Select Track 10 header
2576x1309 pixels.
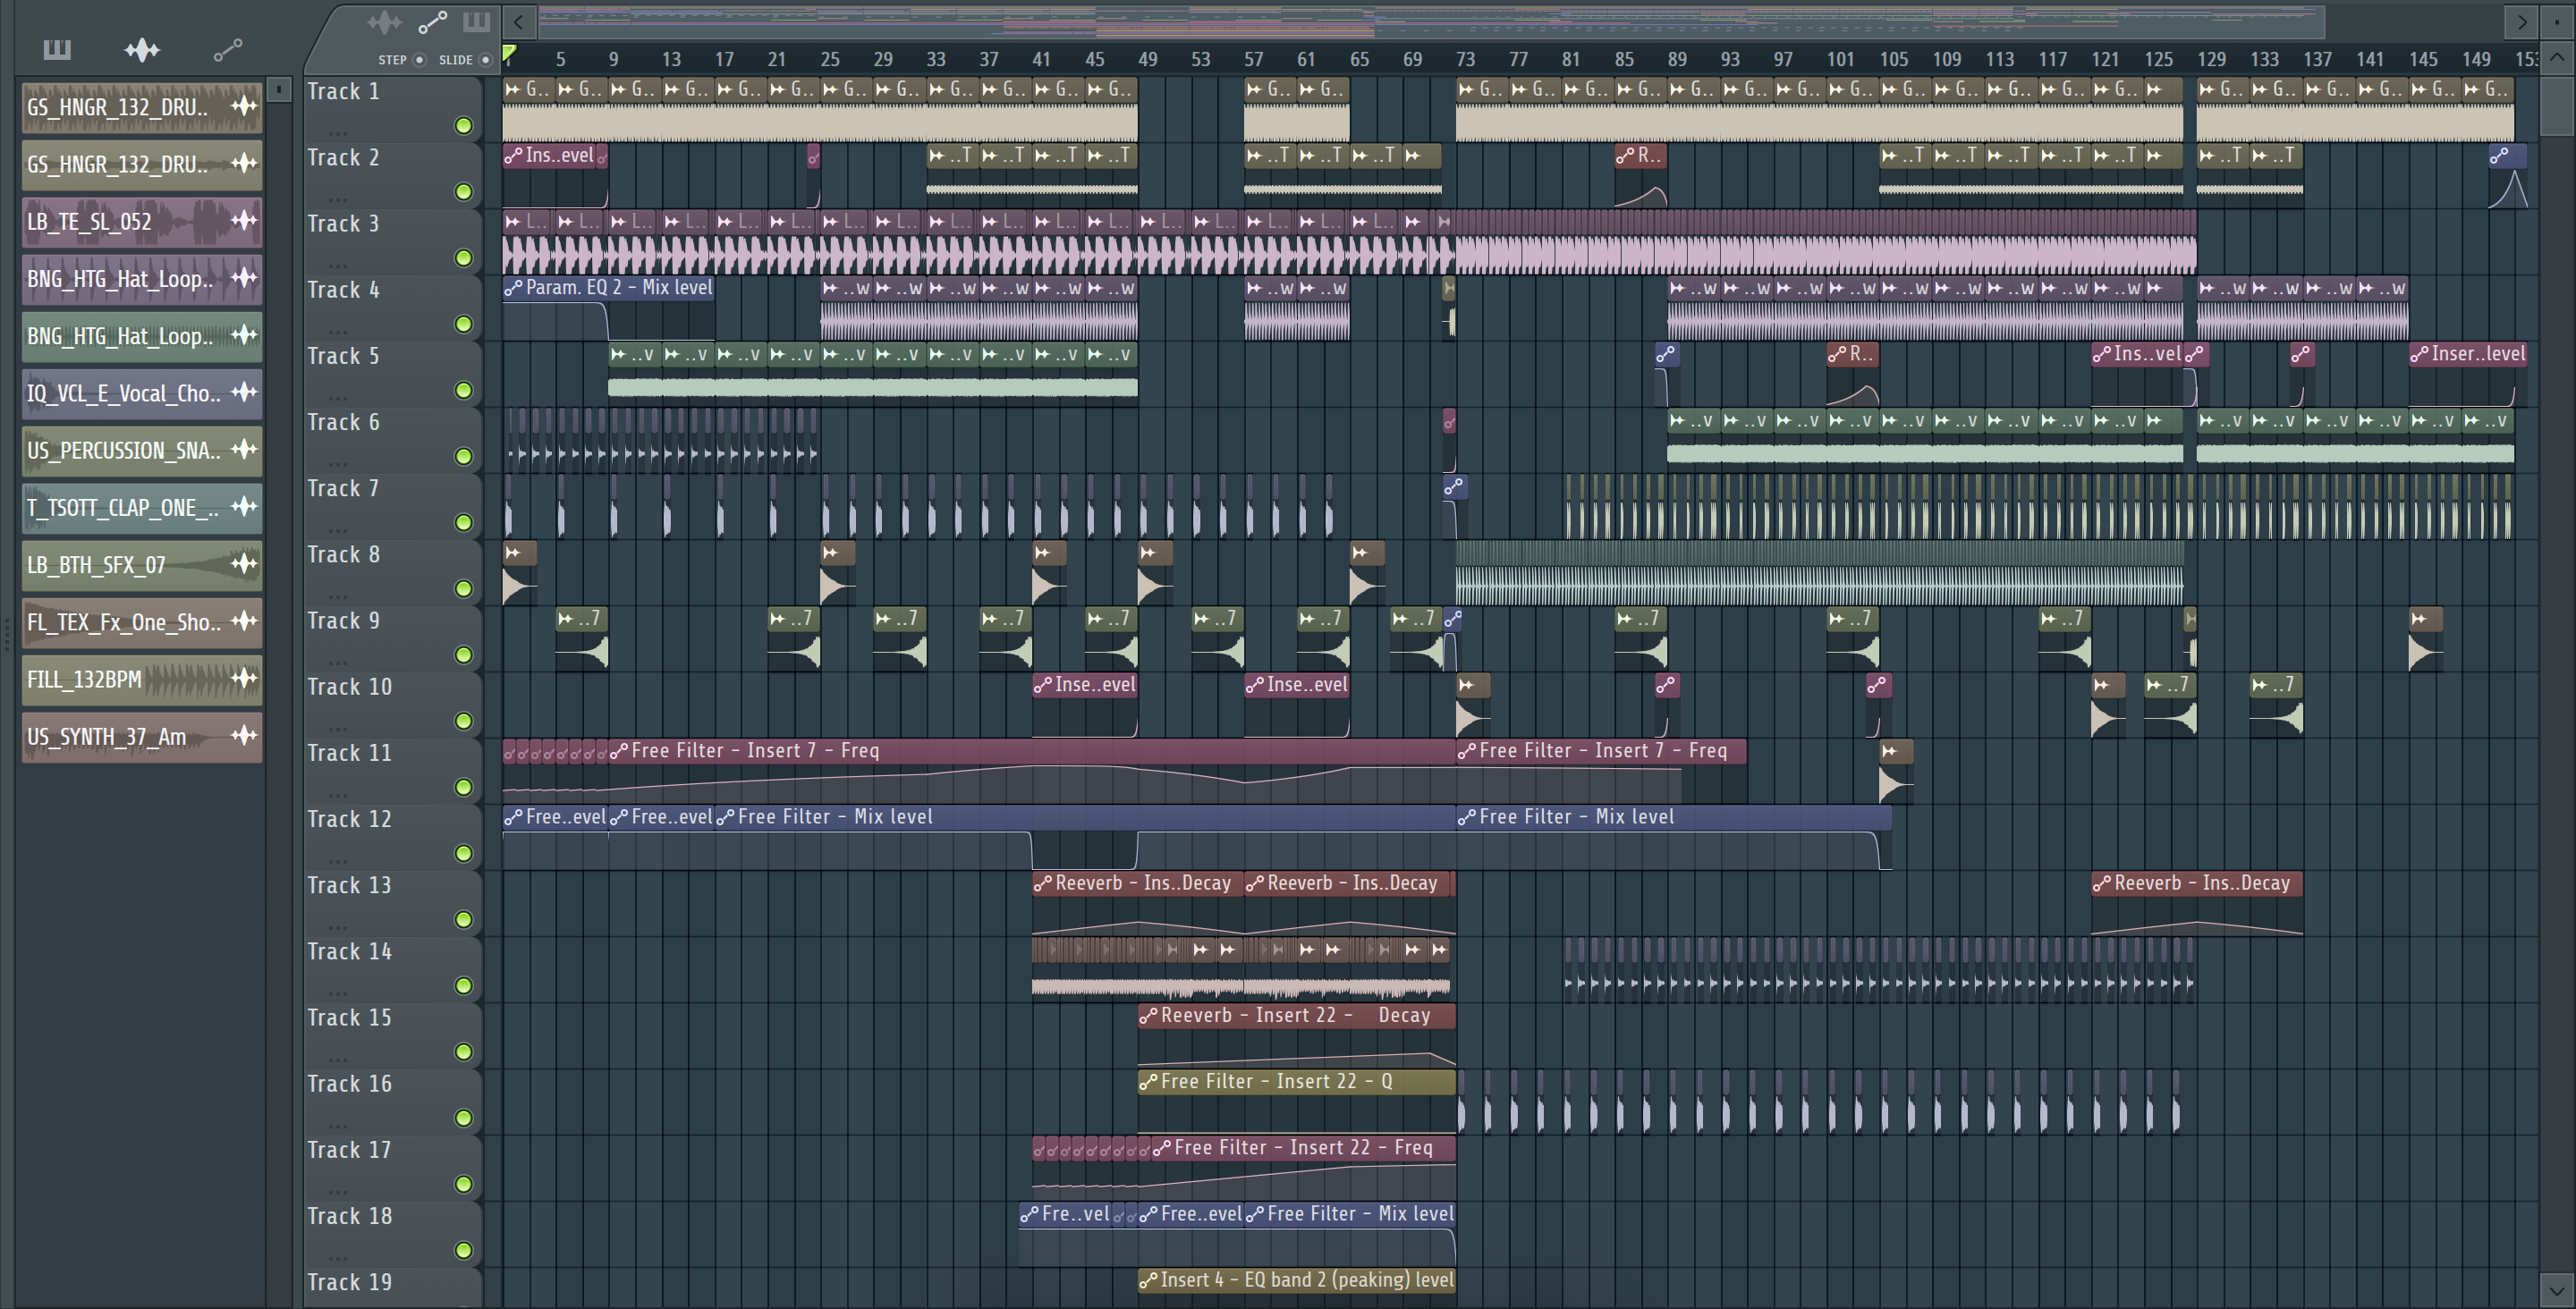pyautogui.click(x=391, y=705)
